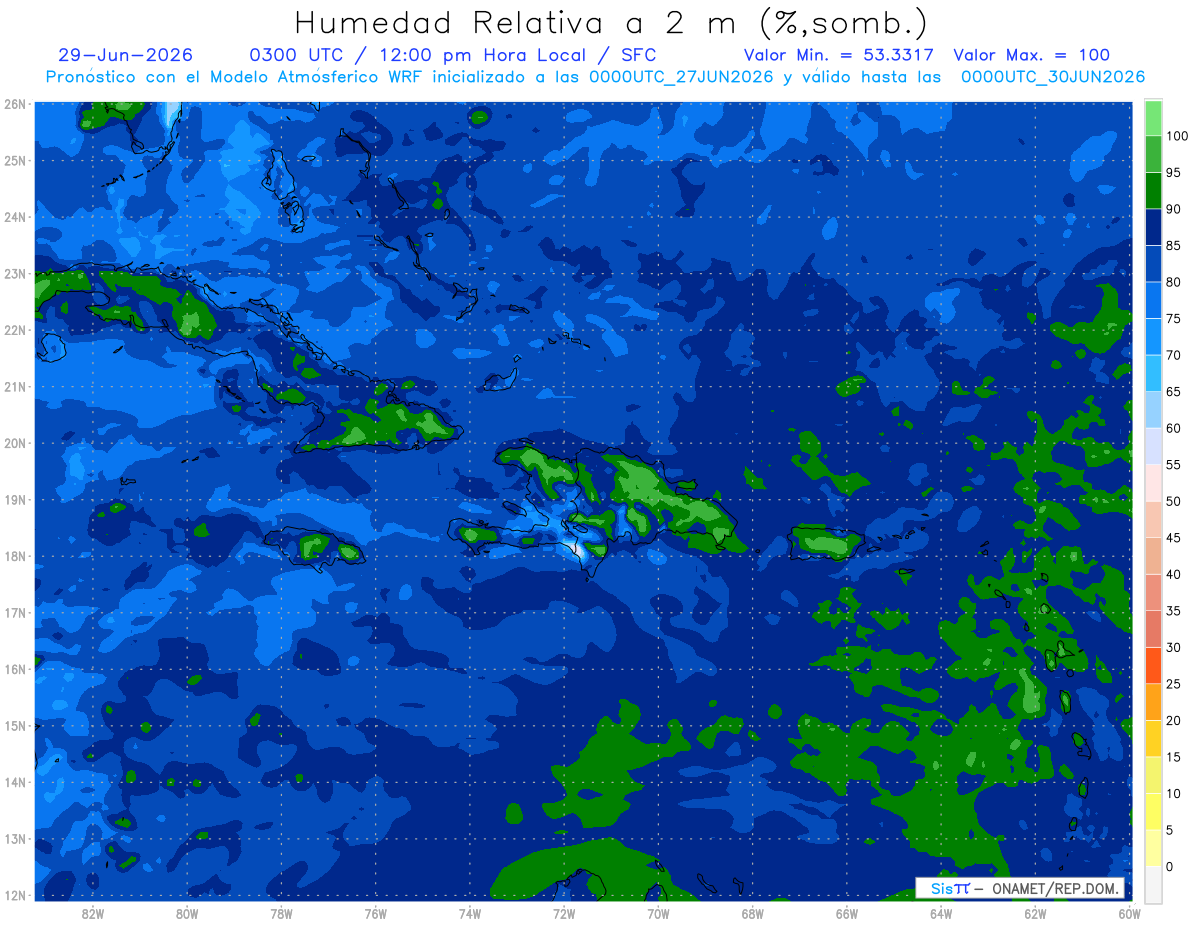
Task: Click the 70W longitude axis label
Action: [657, 913]
